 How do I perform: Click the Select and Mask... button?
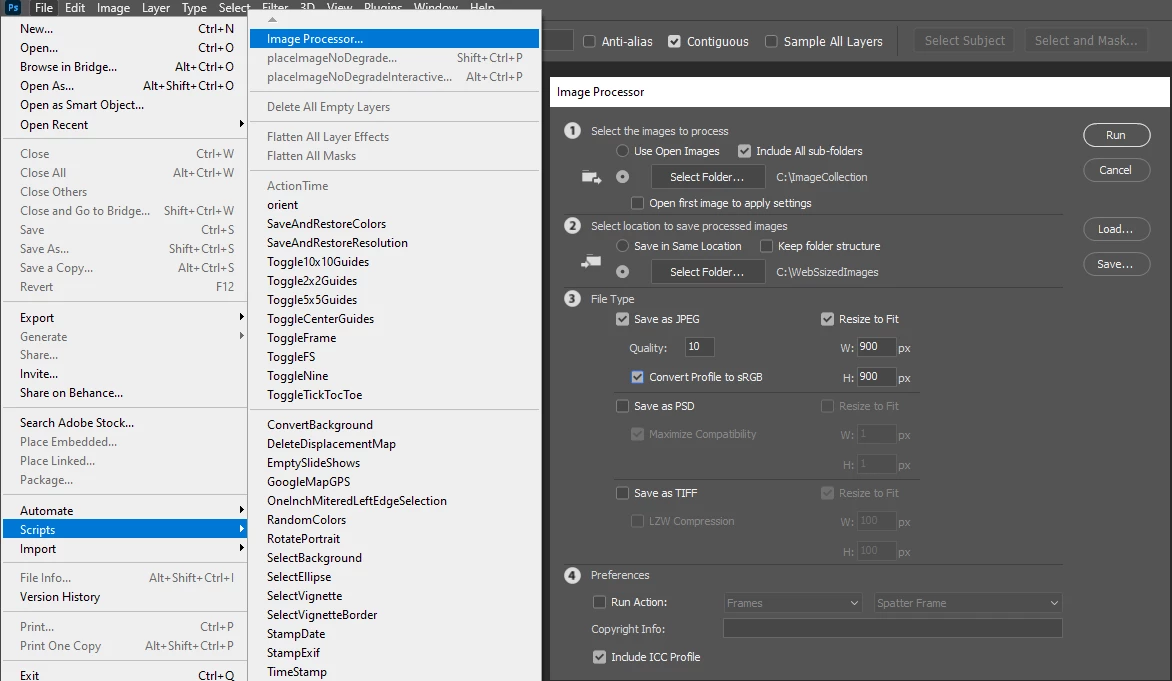[x=1086, y=40]
